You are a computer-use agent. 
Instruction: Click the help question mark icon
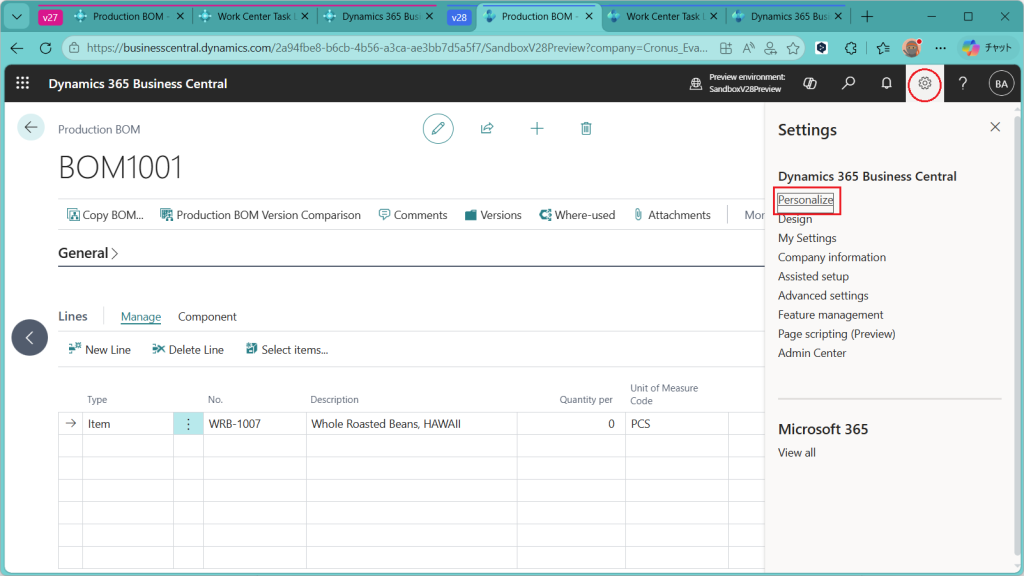[x=963, y=84]
